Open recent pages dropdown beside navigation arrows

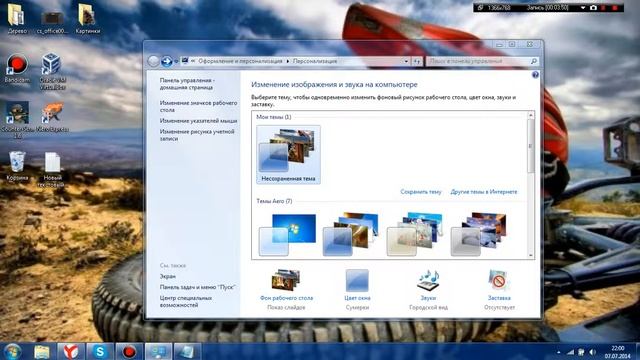tap(176, 62)
